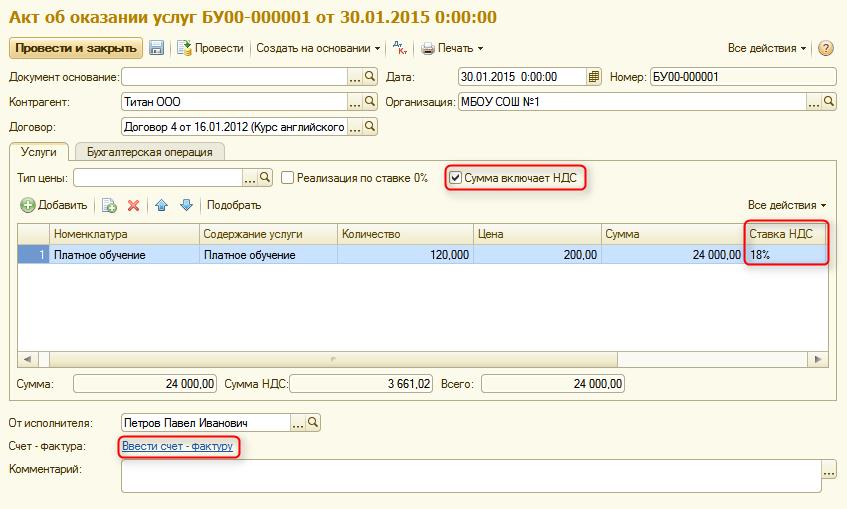The width and height of the screenshot is (847, 509).
Task: Click the Ставка НДС column header
Action: tap(786, 234)
